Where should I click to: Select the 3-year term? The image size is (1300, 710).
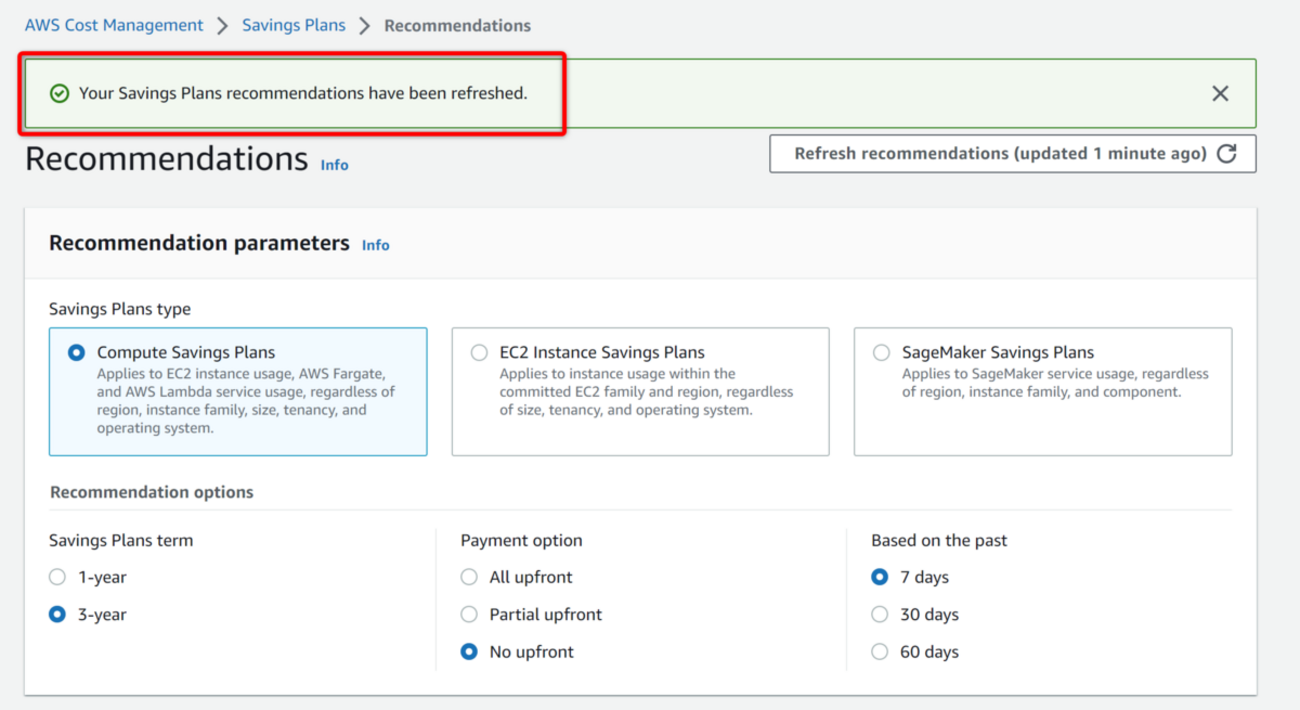point(58,614)
